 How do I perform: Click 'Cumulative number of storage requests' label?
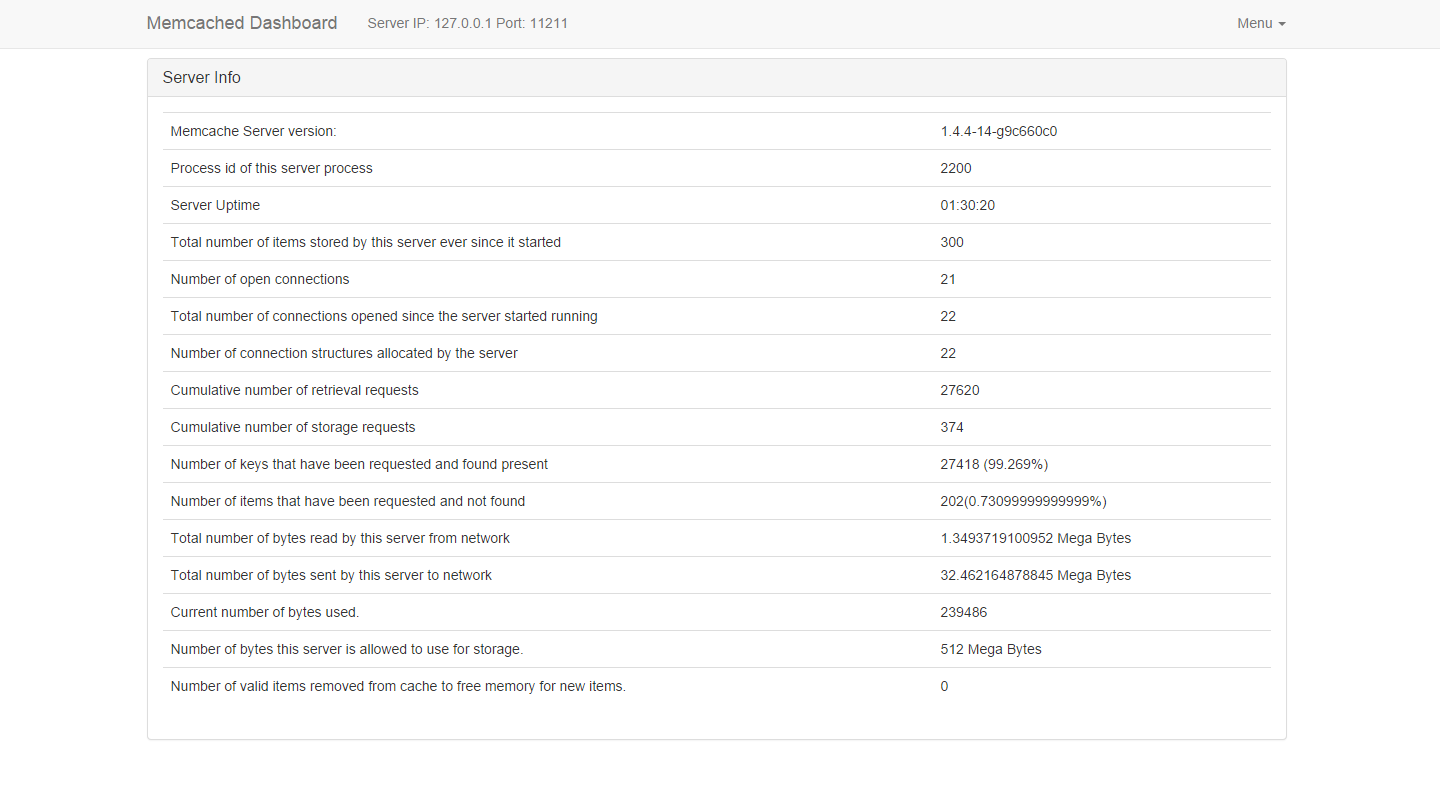coord(293,427)
